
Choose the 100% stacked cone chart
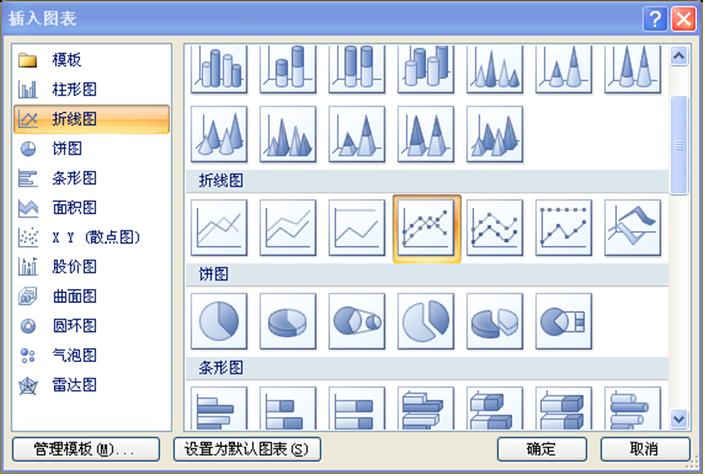(x=633, y=69)
